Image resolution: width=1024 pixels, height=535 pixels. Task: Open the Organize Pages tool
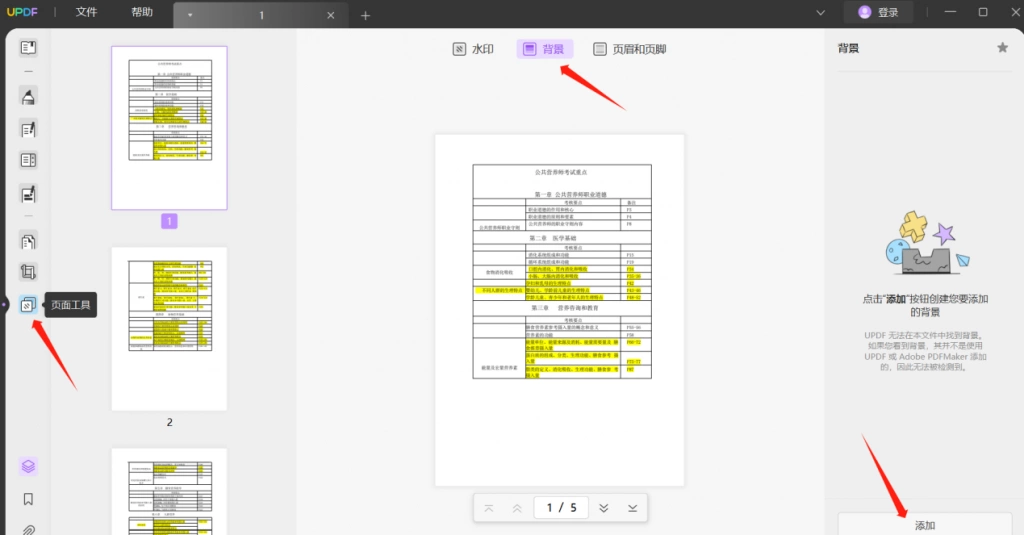(28, 242)
